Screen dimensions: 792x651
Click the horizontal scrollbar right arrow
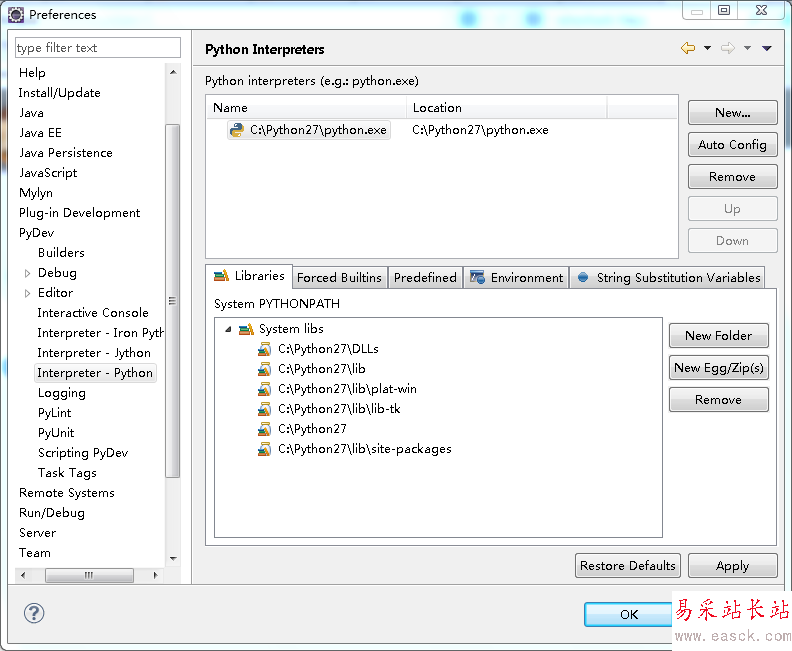(x=155, y=575)
